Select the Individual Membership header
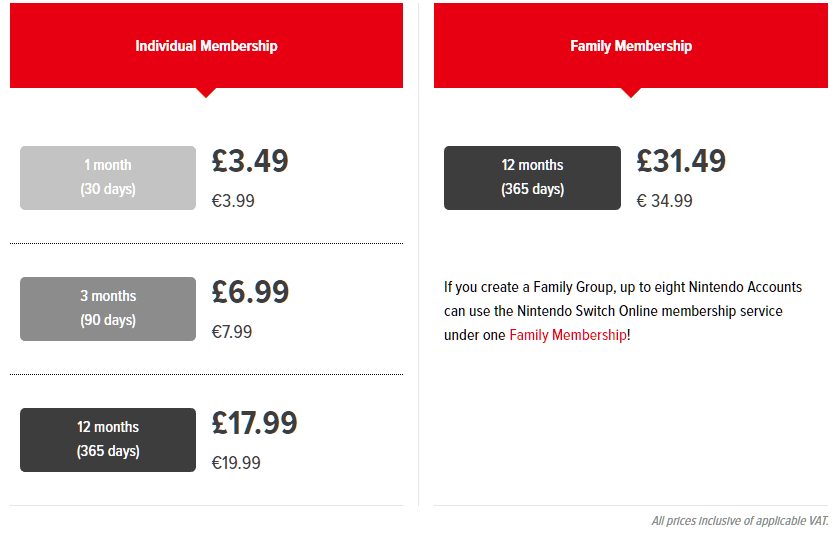Image resolution: width=837 pixels, height=534 pixels. coord(206,45)
